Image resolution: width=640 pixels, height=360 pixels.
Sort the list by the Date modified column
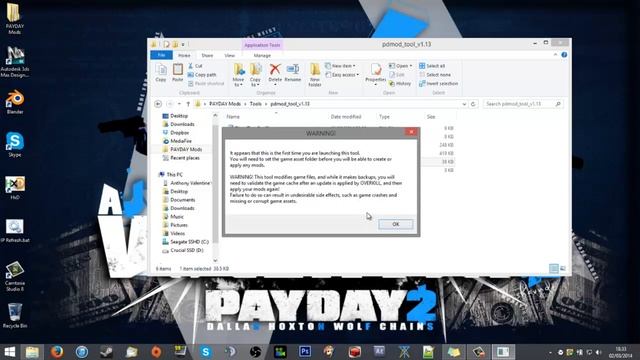tap(346, 117)
